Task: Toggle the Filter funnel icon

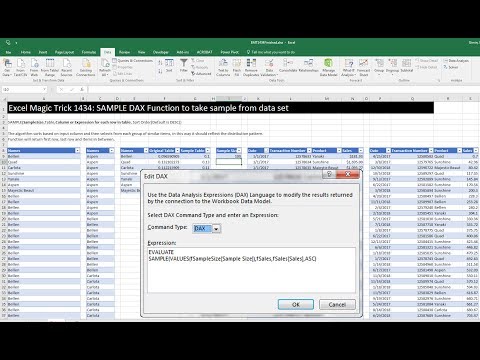Action: (184, 66)
